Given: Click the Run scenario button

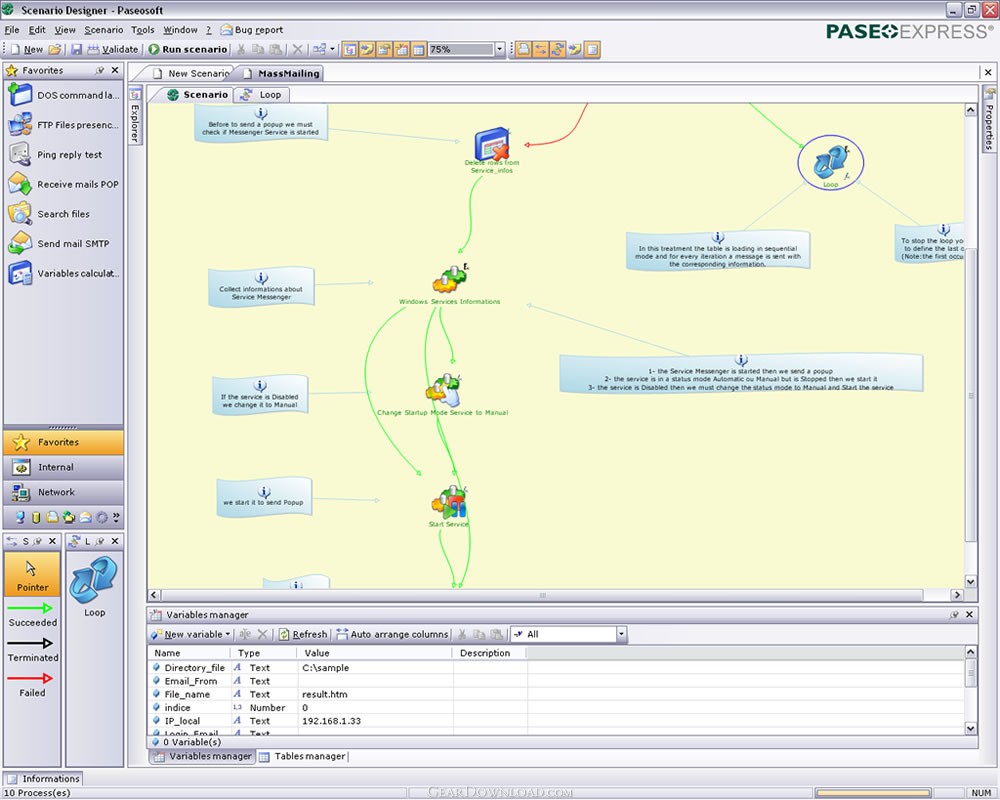Looking at the screenshot, I should [x=188, y=49].
